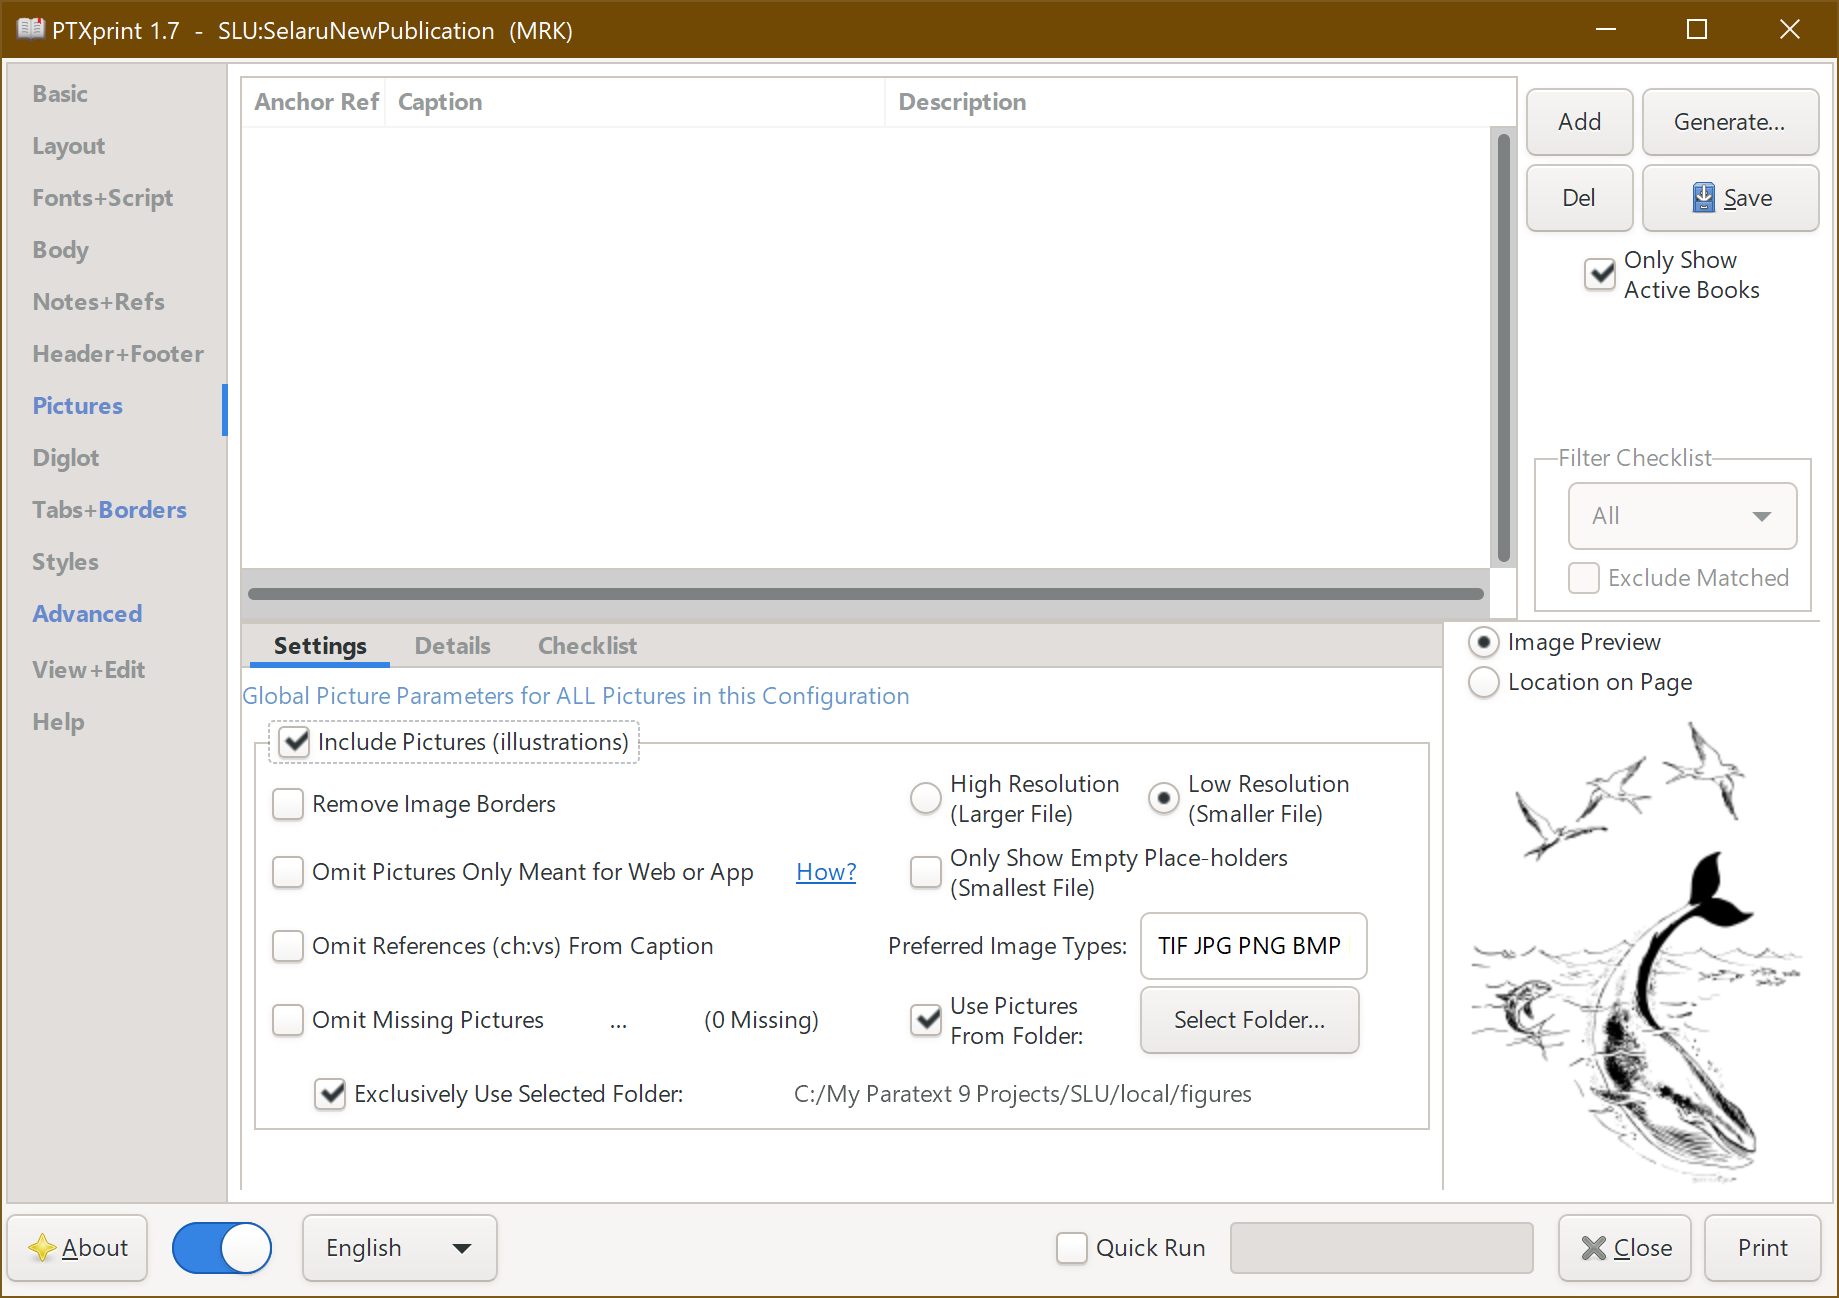Select High Resolution (Larger File)

(x=925, y=798)
